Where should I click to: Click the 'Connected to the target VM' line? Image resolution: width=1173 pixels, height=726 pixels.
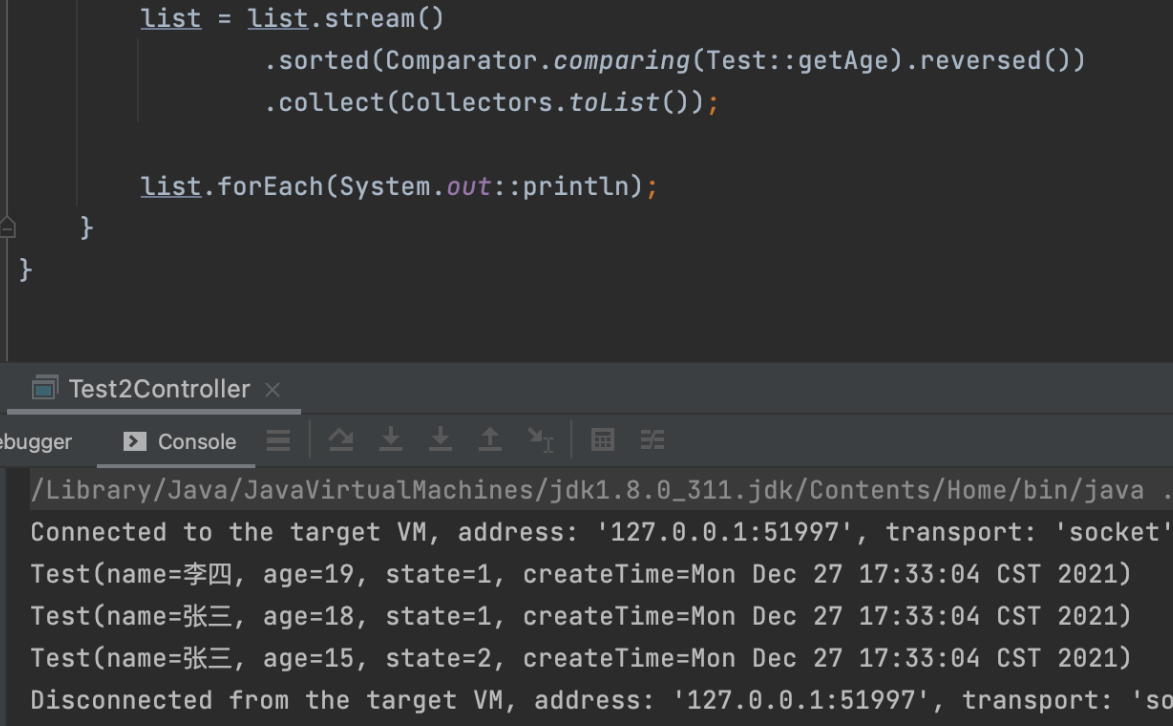(x=600, y=532)
